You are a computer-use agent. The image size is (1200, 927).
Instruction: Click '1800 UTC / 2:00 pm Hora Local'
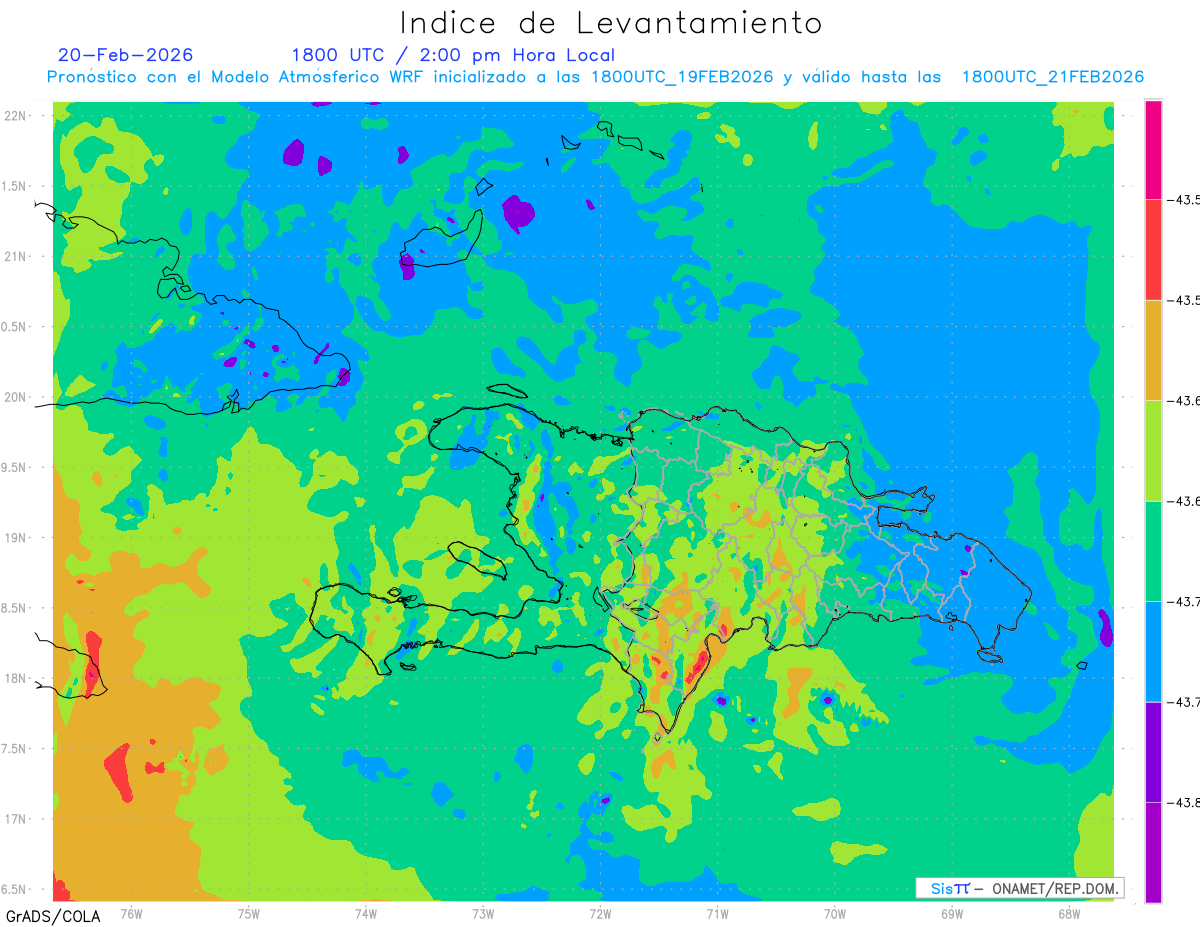coord(453,55)
